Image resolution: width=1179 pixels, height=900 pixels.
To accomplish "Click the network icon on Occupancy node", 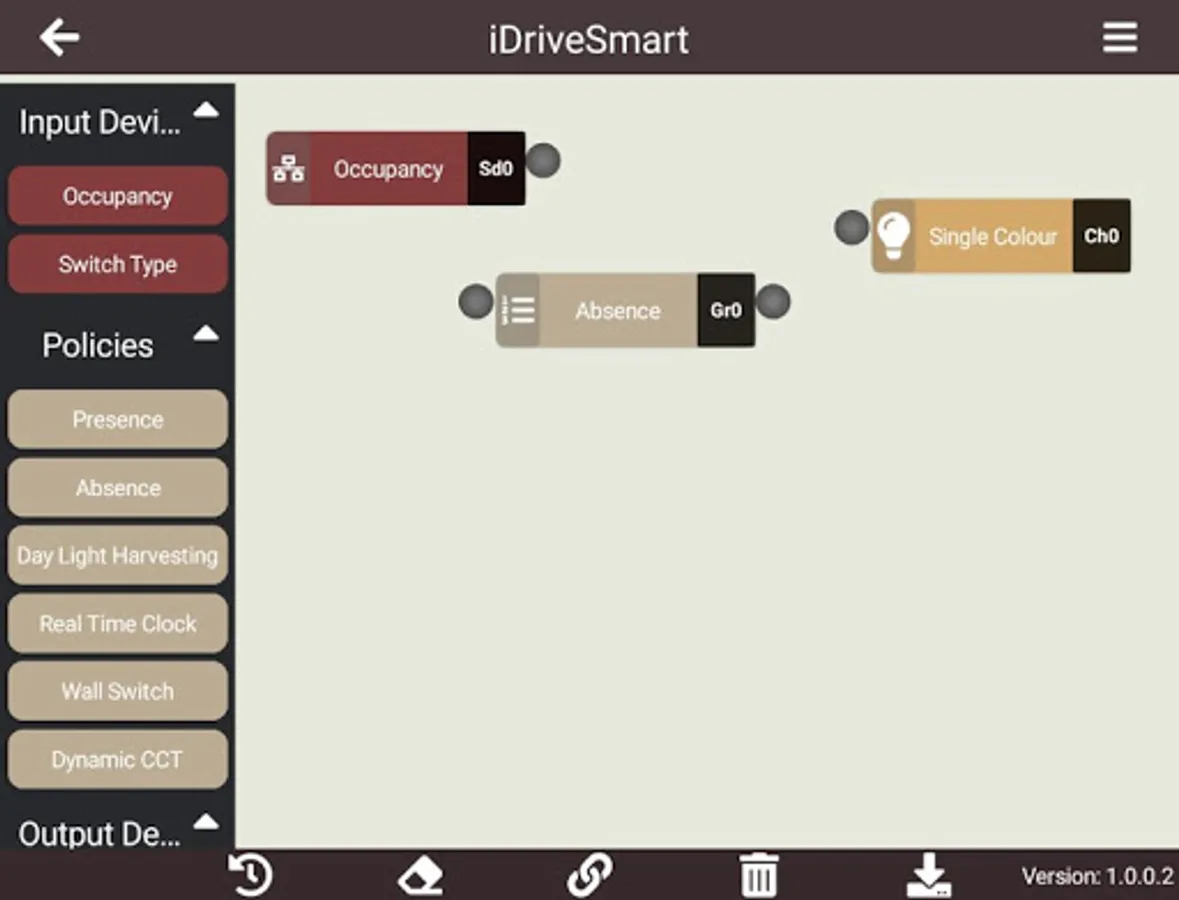I will [x=289, y=168].
